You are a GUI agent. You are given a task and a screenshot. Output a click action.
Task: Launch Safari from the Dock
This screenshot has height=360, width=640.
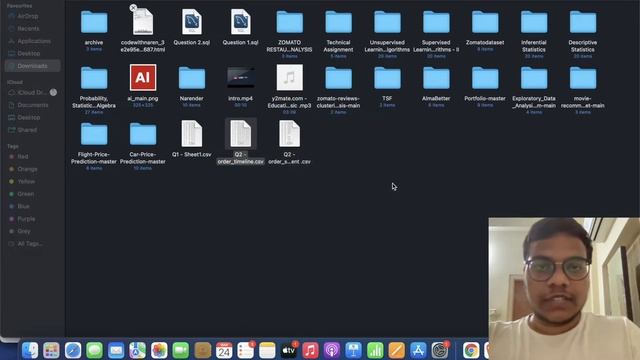73,350
